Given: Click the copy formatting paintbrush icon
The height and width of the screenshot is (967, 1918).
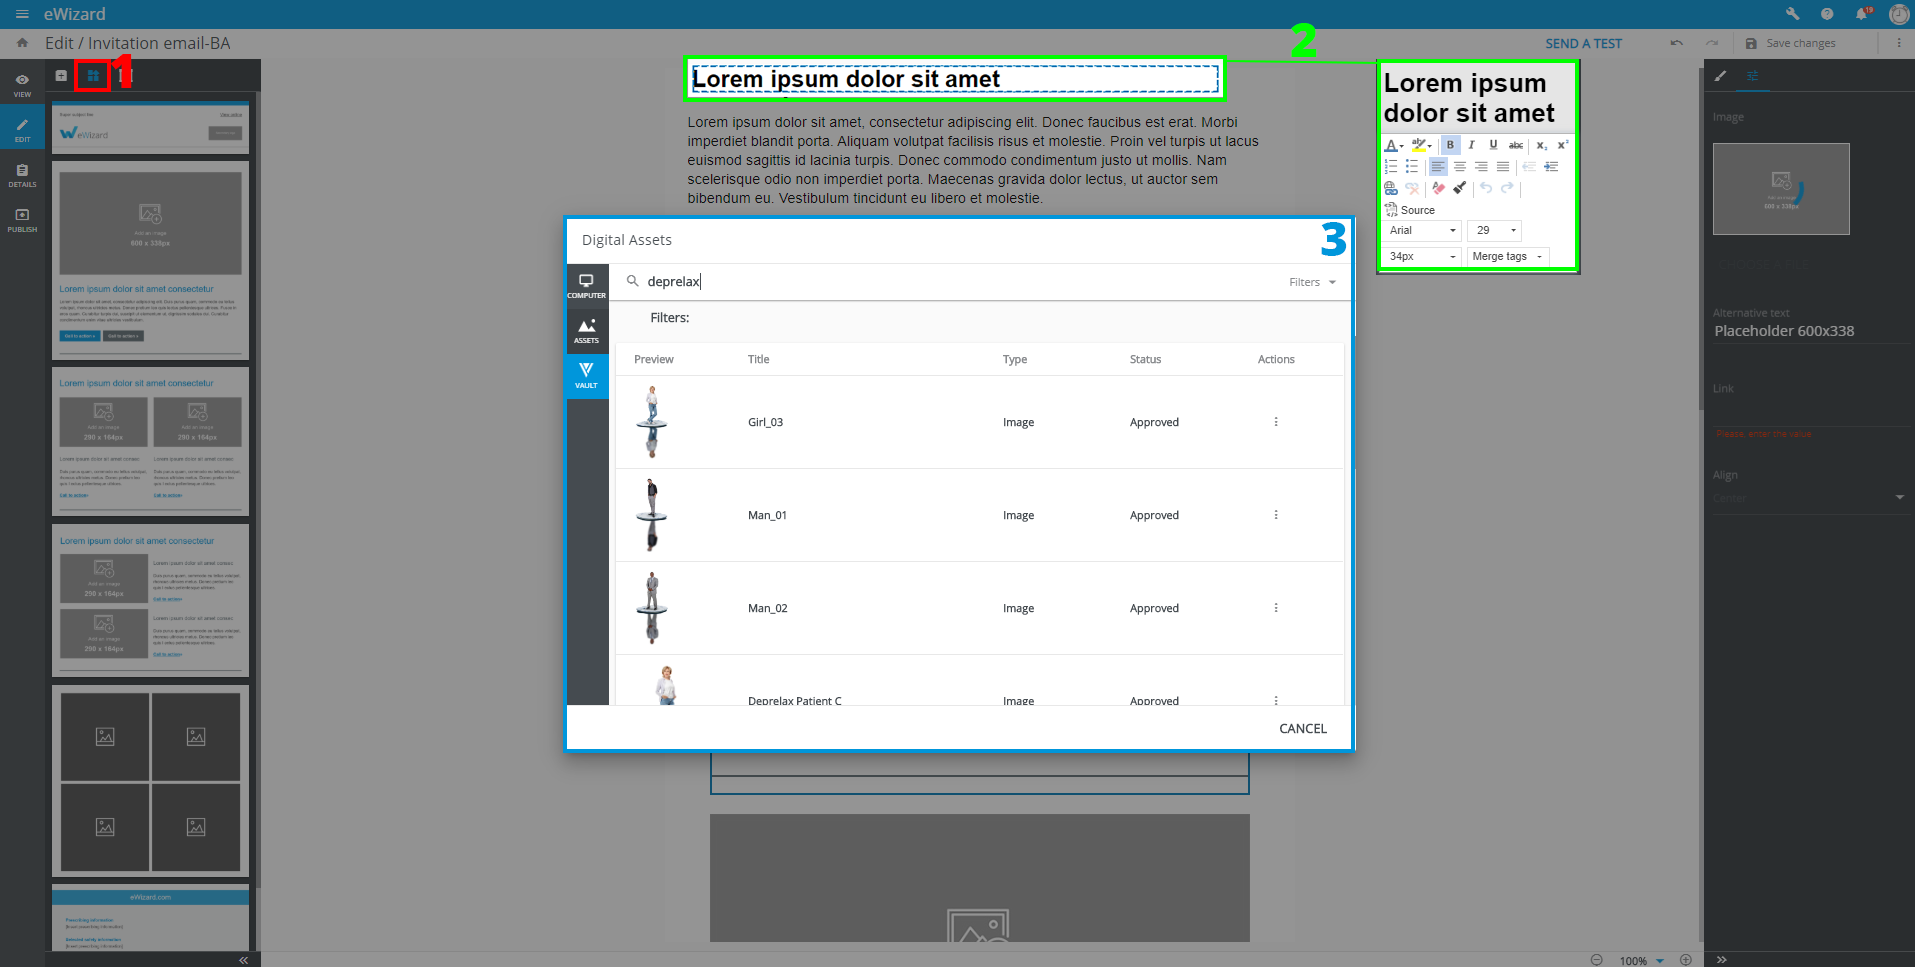Looking at the screenshot, I should coord(1460,188).
